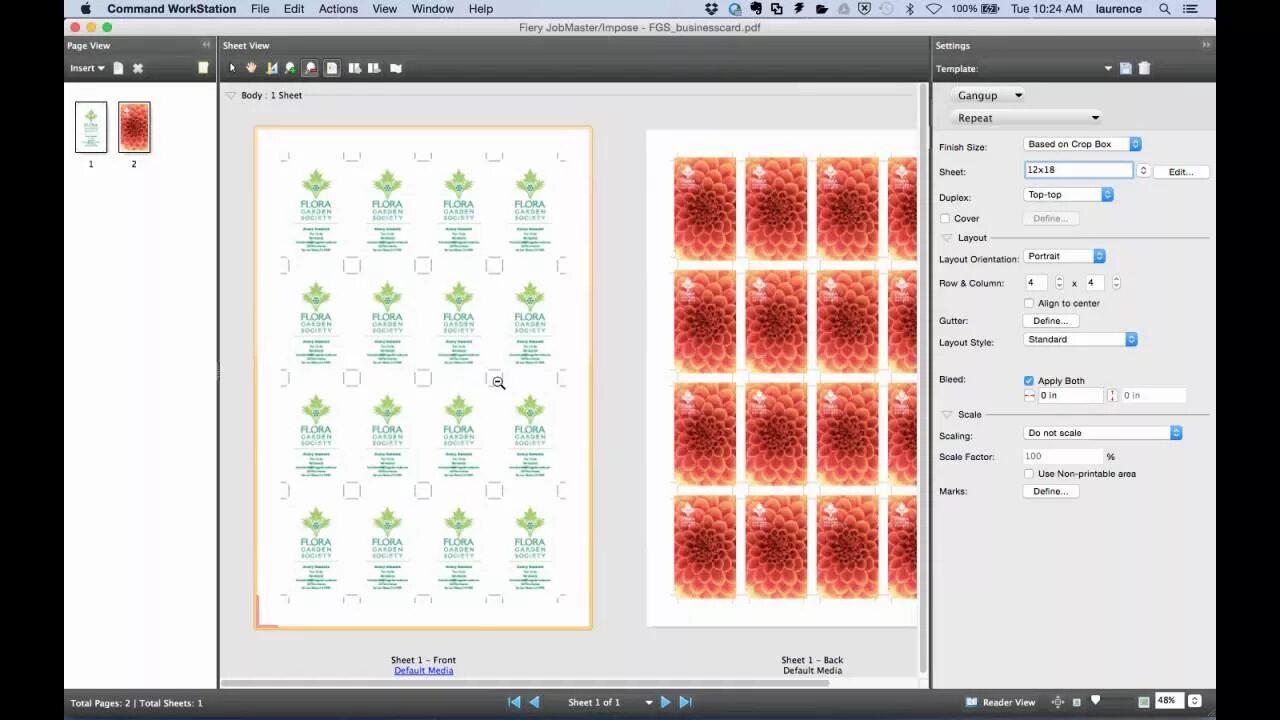Click the horizontal bleed icon
The width and height of the screenshot is (1280, 720).
tap(1030, 396)
